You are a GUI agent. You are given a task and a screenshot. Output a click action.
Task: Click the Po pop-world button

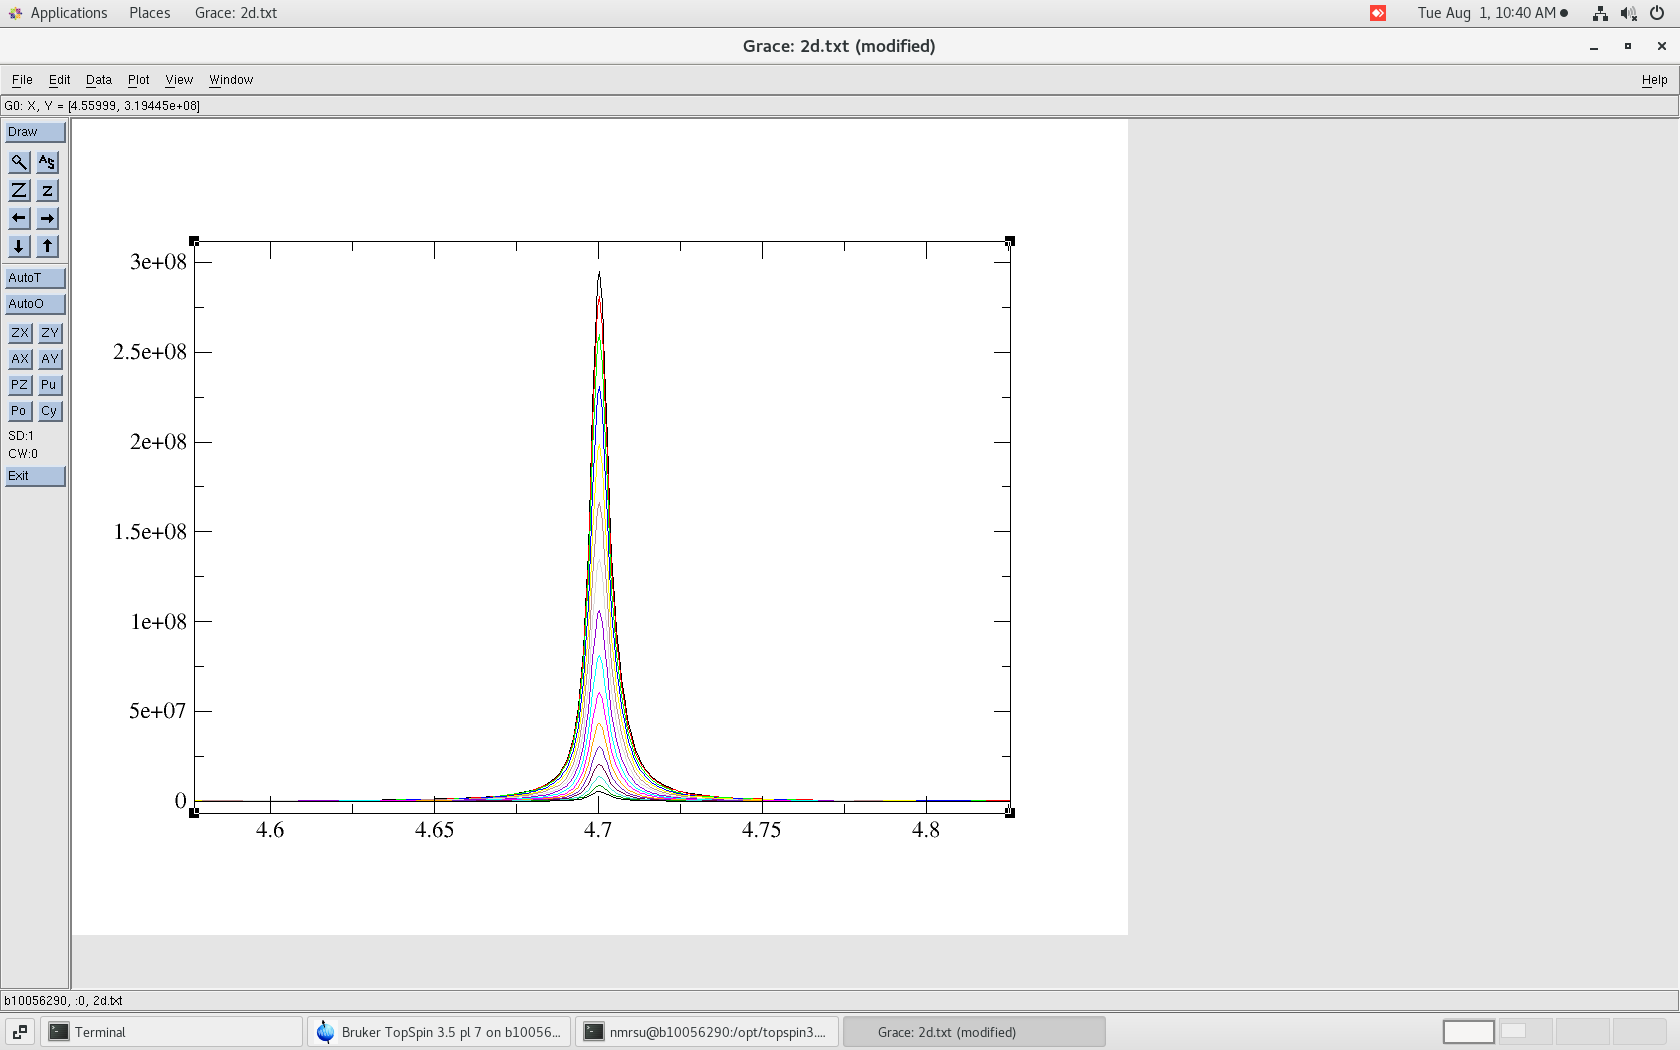(20, 411)
